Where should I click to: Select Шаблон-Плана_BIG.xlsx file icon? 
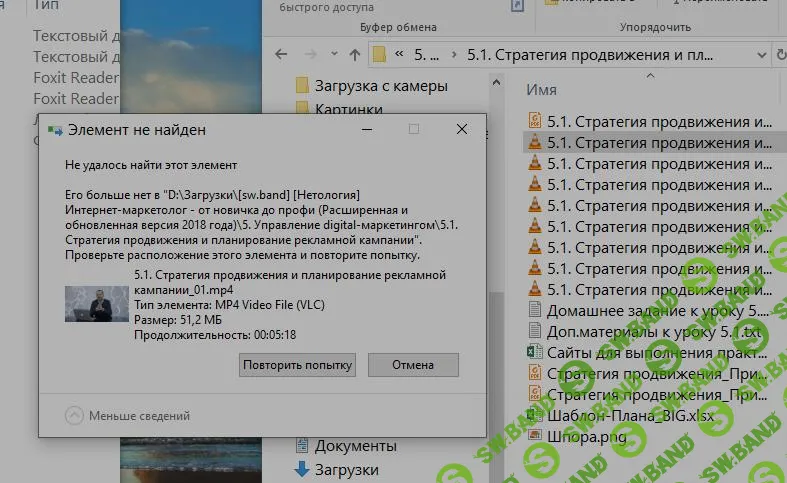[x=535, y=415]
